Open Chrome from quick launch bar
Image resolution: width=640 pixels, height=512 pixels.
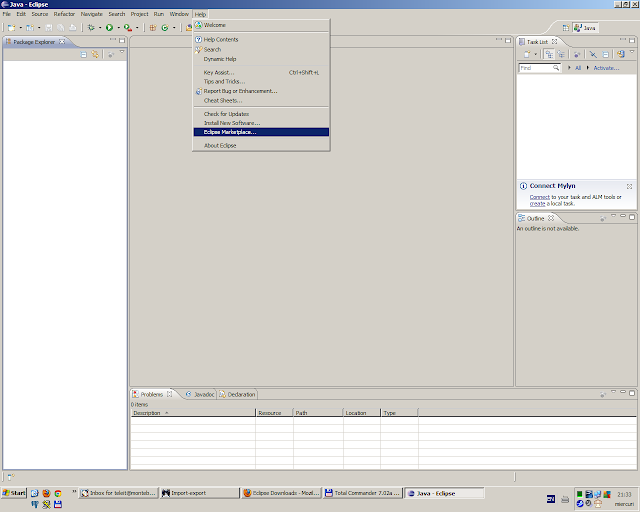(58, 493)
